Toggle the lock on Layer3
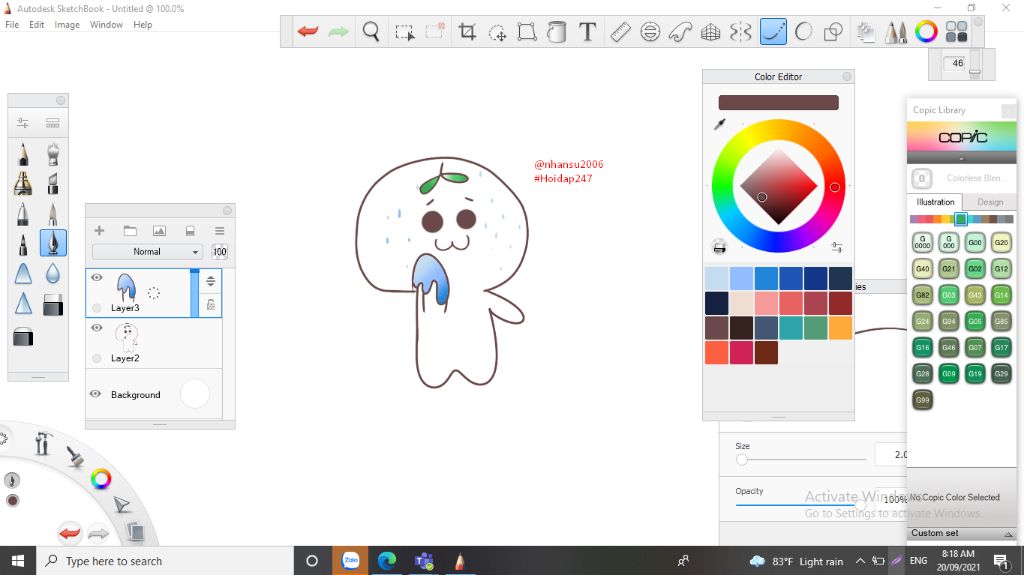 point(211,304)
